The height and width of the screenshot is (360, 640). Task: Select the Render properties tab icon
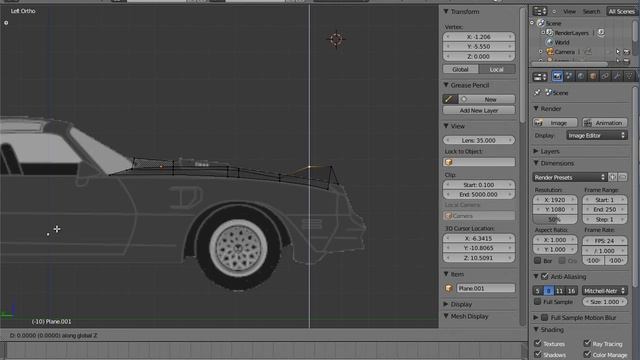(557, 76)
